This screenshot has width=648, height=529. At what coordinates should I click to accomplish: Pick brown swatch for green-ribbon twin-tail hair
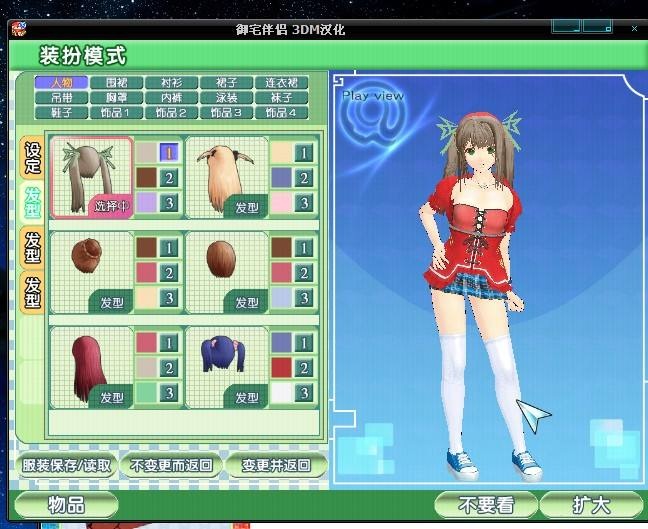pyautogui.click(x=146, y=178)
